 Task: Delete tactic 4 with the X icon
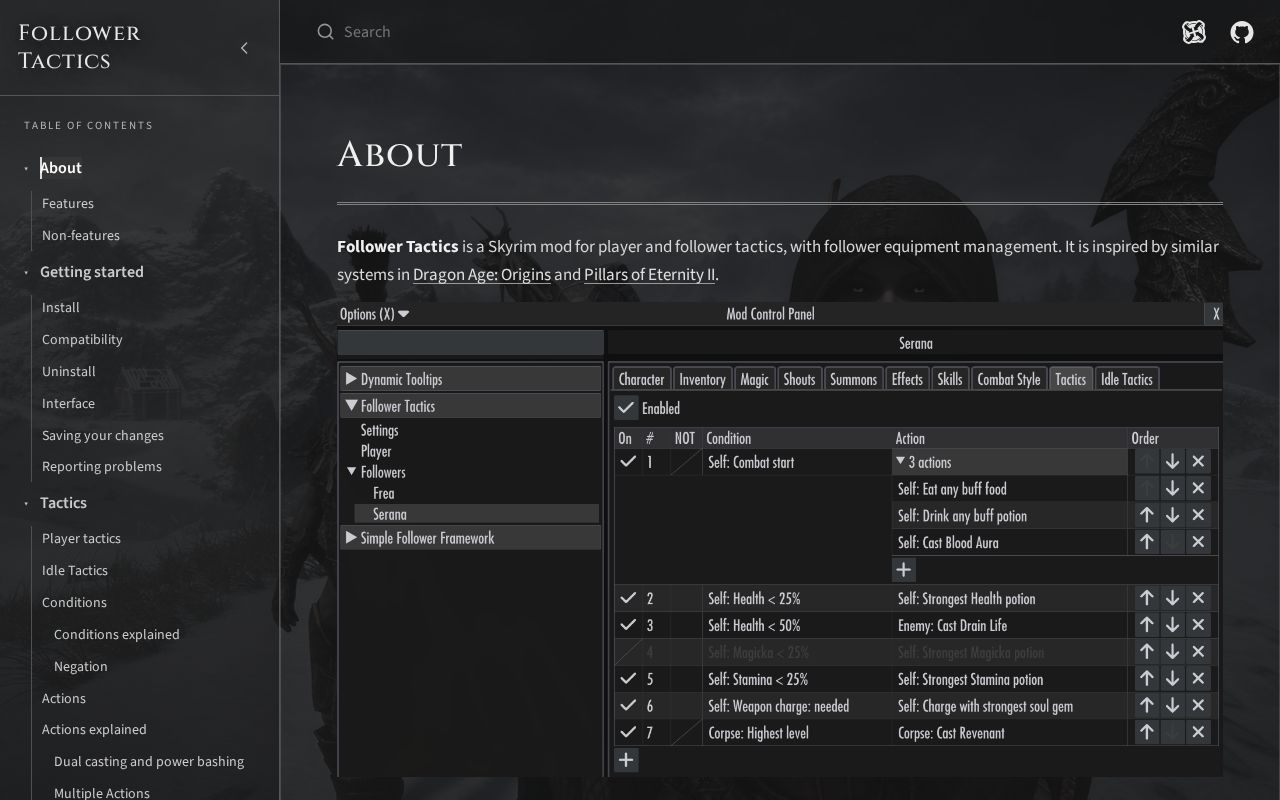1198,652
